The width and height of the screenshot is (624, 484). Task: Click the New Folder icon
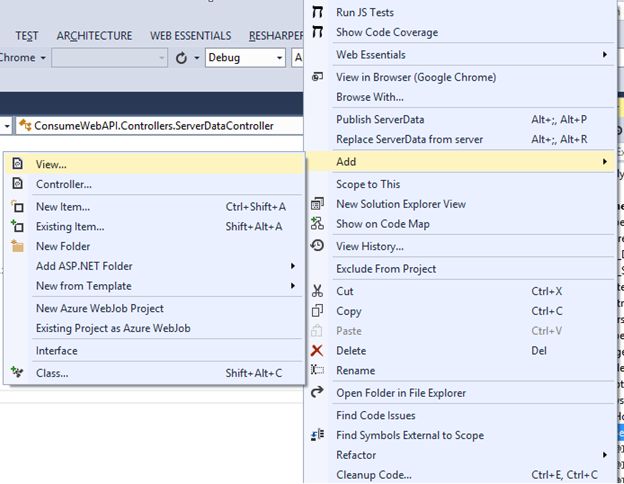pyautogui.click(x=17, y=246)
